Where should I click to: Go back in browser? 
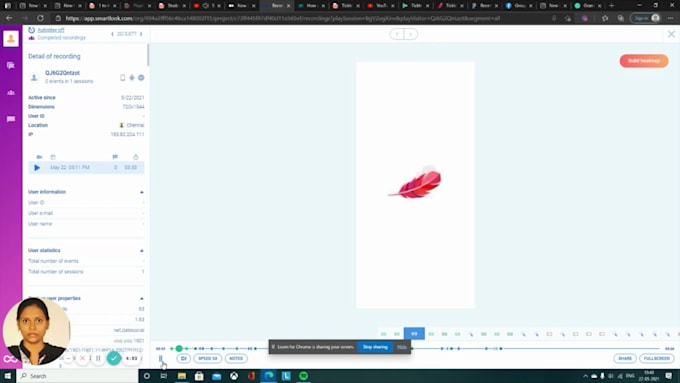(x=9, y=18)
